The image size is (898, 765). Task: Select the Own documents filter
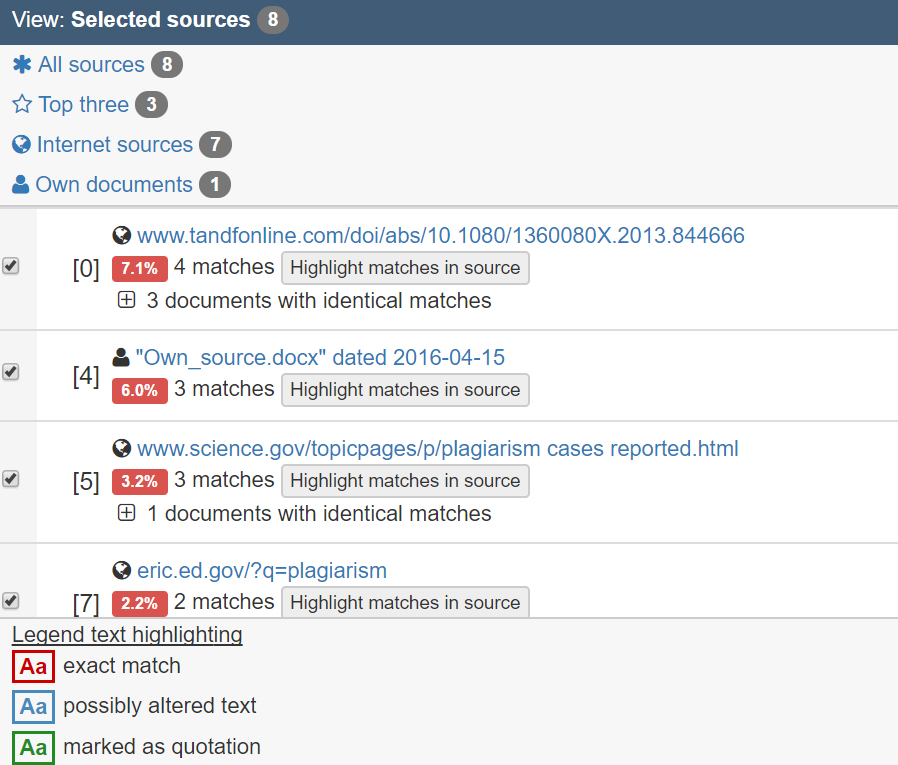tap(114, 184)
